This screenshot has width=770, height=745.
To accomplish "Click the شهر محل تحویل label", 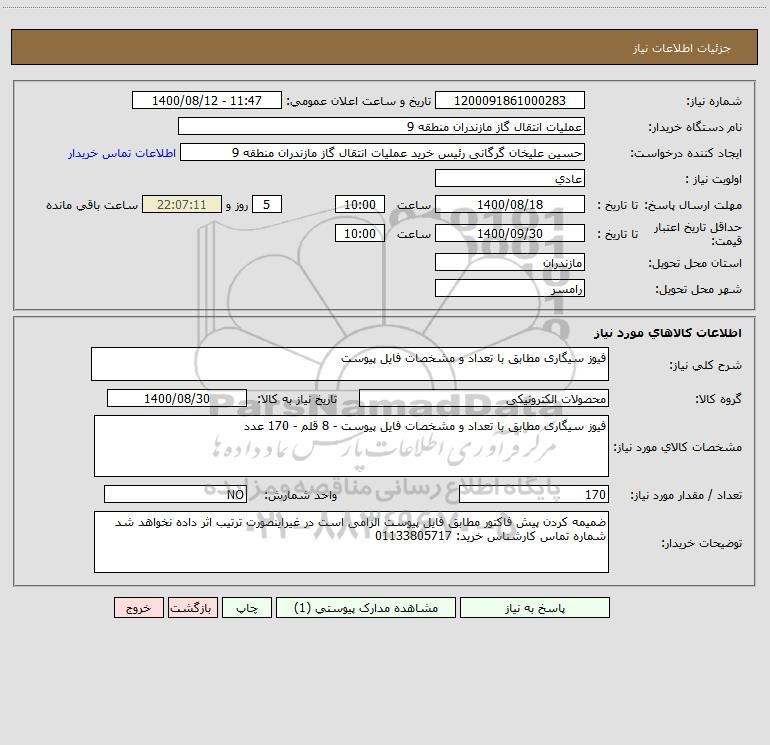I will tap(698, 289).
